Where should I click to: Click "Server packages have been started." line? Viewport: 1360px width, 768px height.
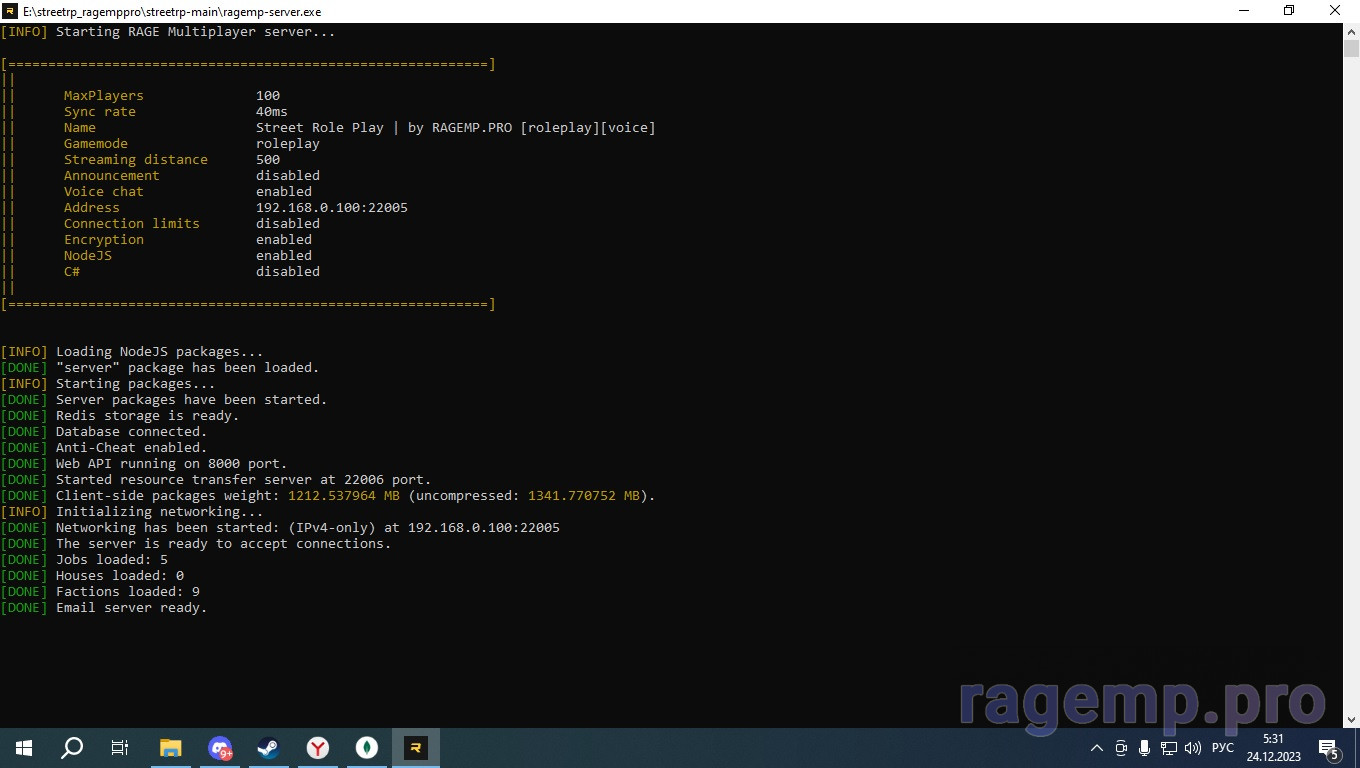164,400
